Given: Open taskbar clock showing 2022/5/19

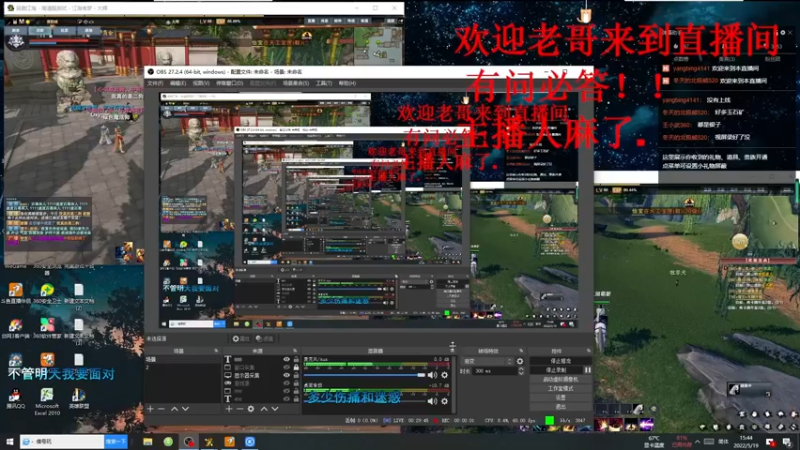Looking at the screenshot, I should click(745, 441).
